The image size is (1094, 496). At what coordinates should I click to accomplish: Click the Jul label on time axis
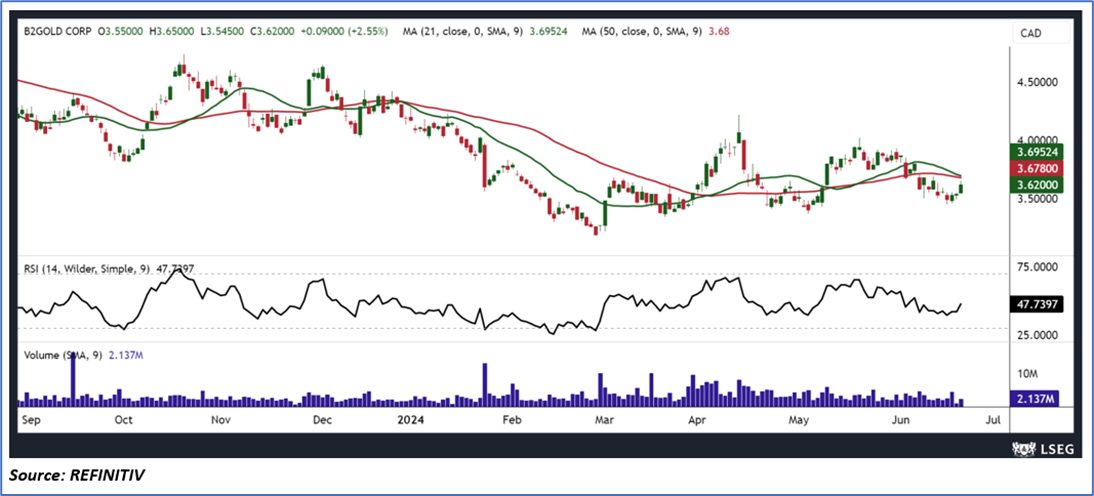994,421
